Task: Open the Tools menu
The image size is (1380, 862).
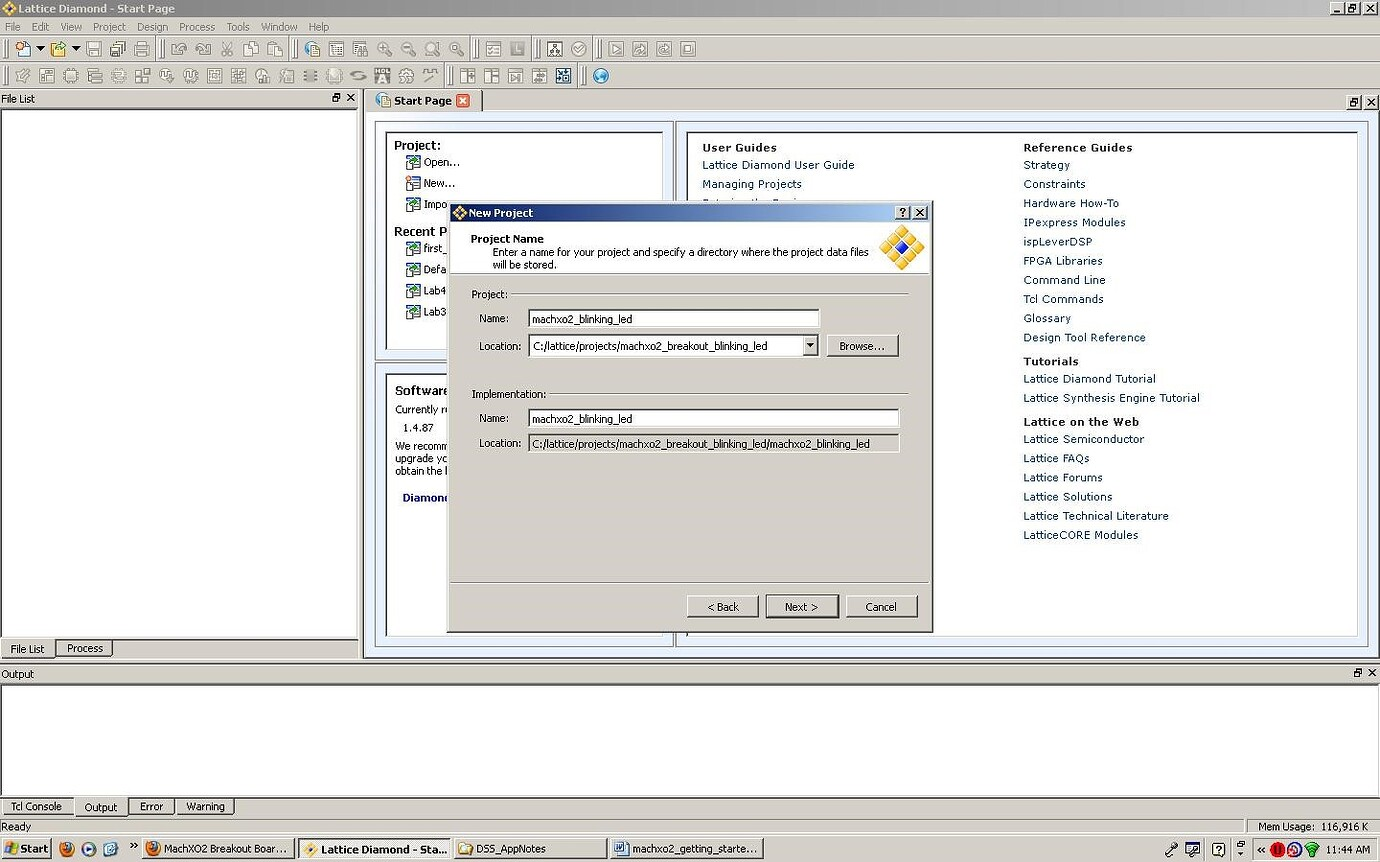Action: (x=238, y=27)
